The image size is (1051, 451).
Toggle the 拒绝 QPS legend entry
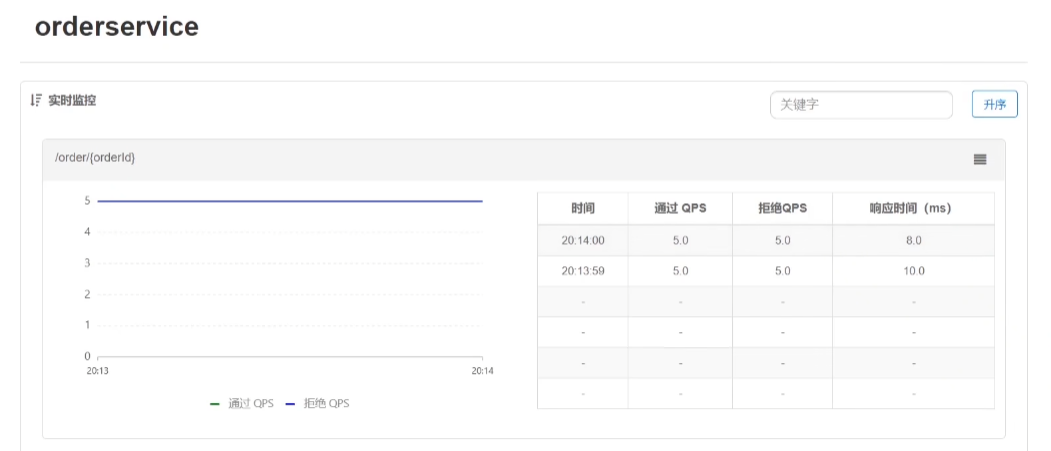click(318, 404)
